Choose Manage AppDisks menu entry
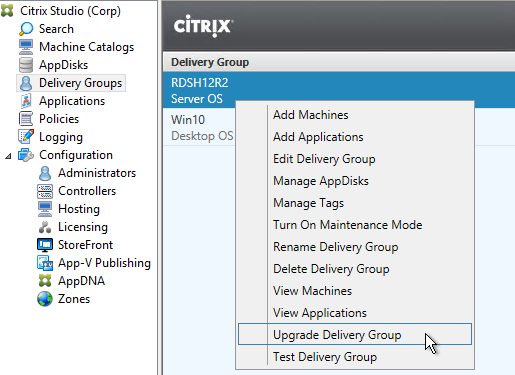The height and width of the screenshot is (375, 515). click(355, 181)
